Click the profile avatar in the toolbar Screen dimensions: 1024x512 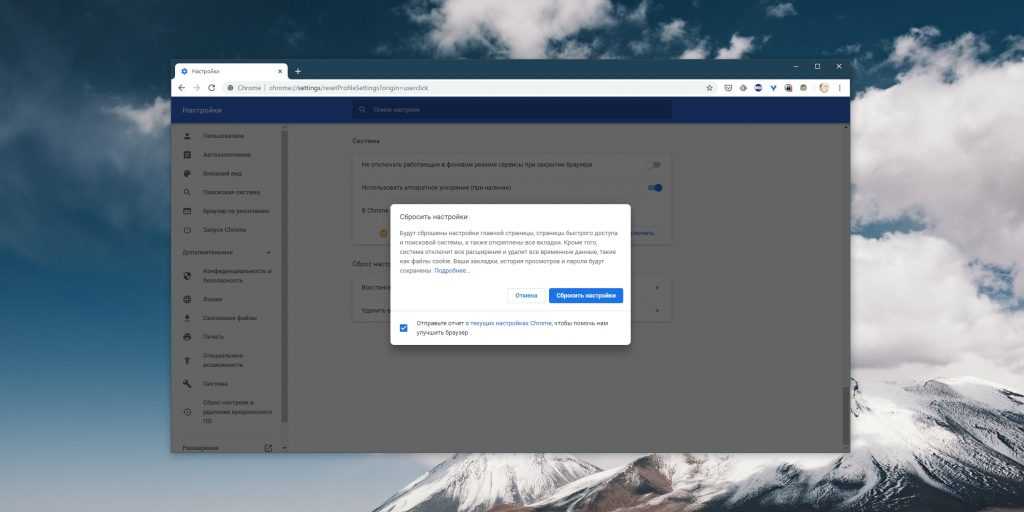[x=824, y=88]
